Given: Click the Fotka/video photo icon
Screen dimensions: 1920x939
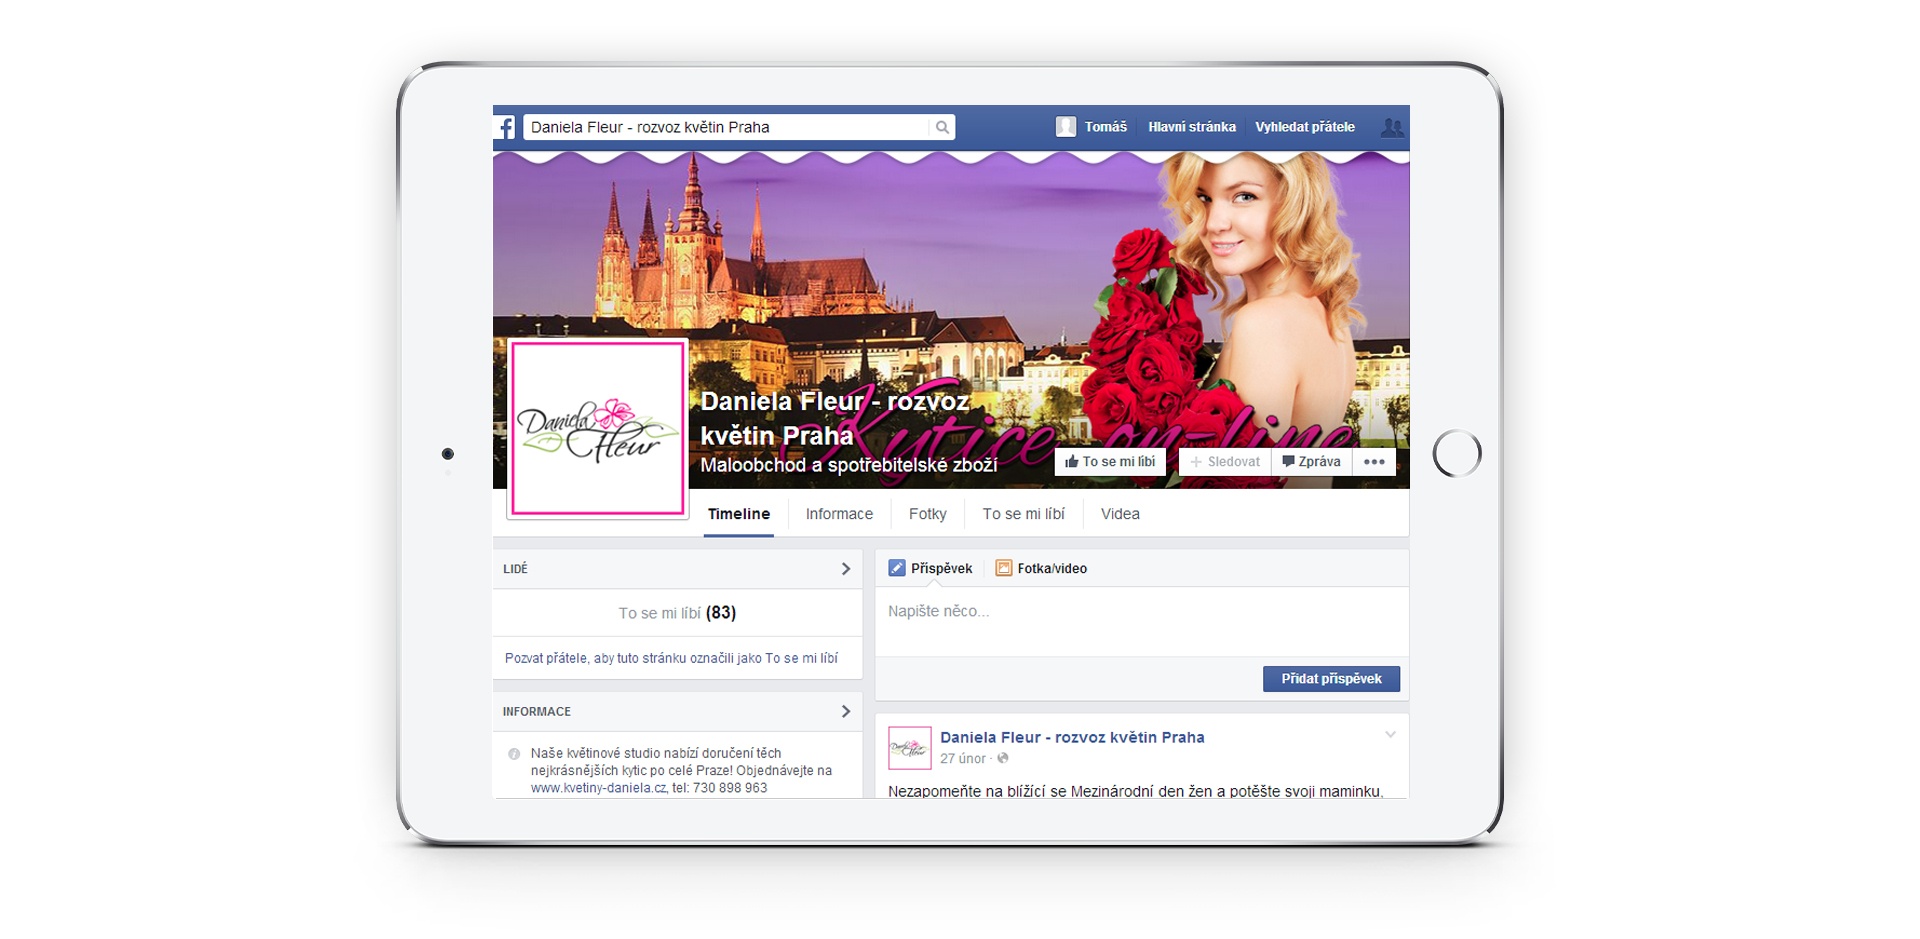Looking at the screenshot, I should (x=1004, y=568).
